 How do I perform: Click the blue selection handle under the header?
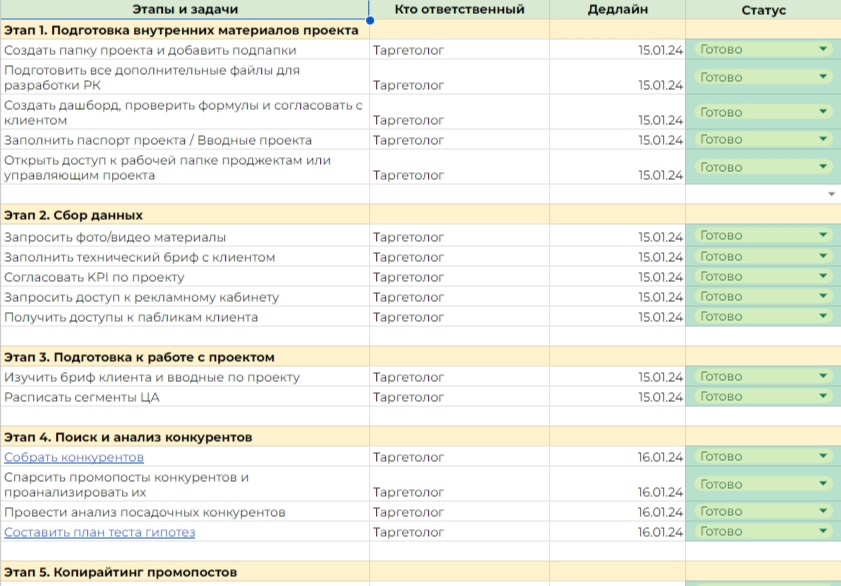(x=370, y=20)
